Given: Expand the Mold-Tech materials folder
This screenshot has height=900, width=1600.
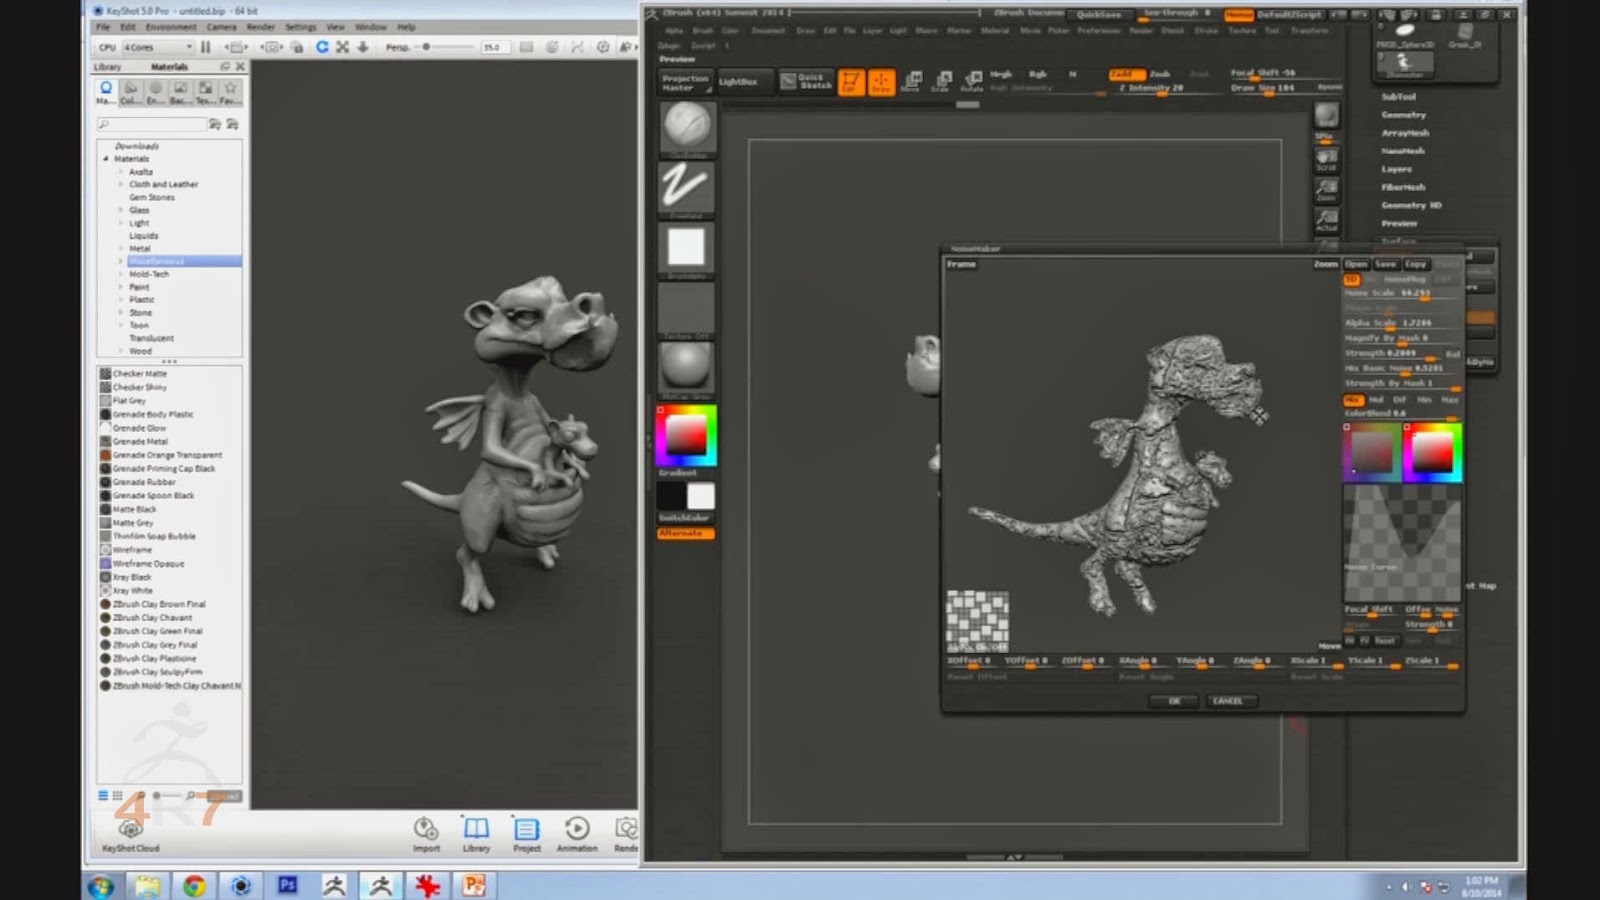Looking at the screenshot, I should [121, 274].
